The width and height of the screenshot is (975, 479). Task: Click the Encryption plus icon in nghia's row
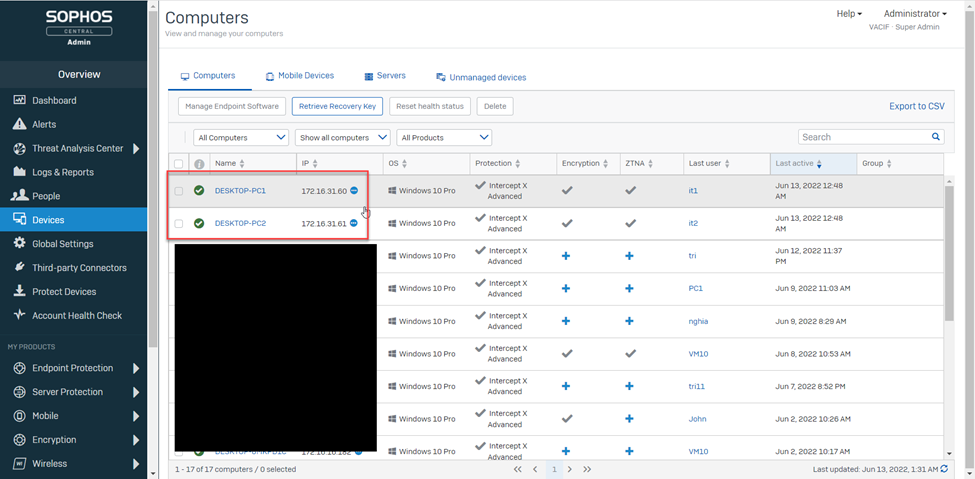[566, 321]
